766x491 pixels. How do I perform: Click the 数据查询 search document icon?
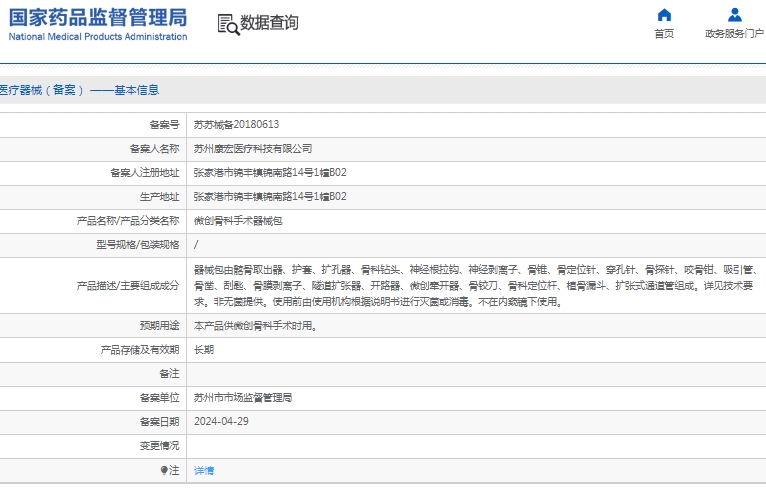tap(228, 24)
